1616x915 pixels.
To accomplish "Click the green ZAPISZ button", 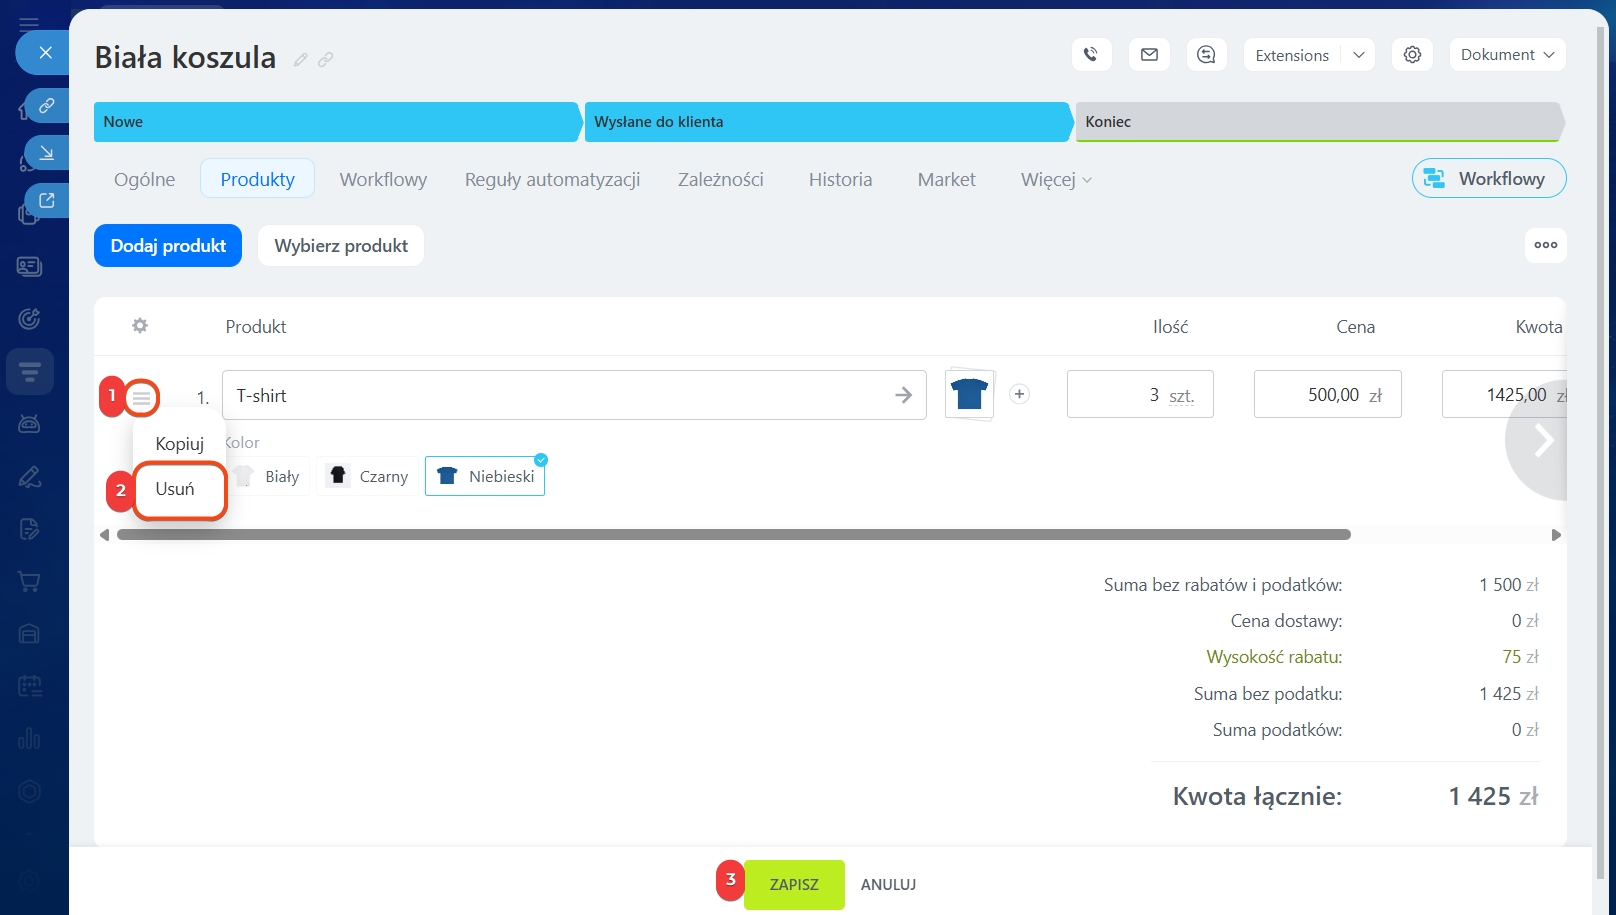I will click(794, 885).
